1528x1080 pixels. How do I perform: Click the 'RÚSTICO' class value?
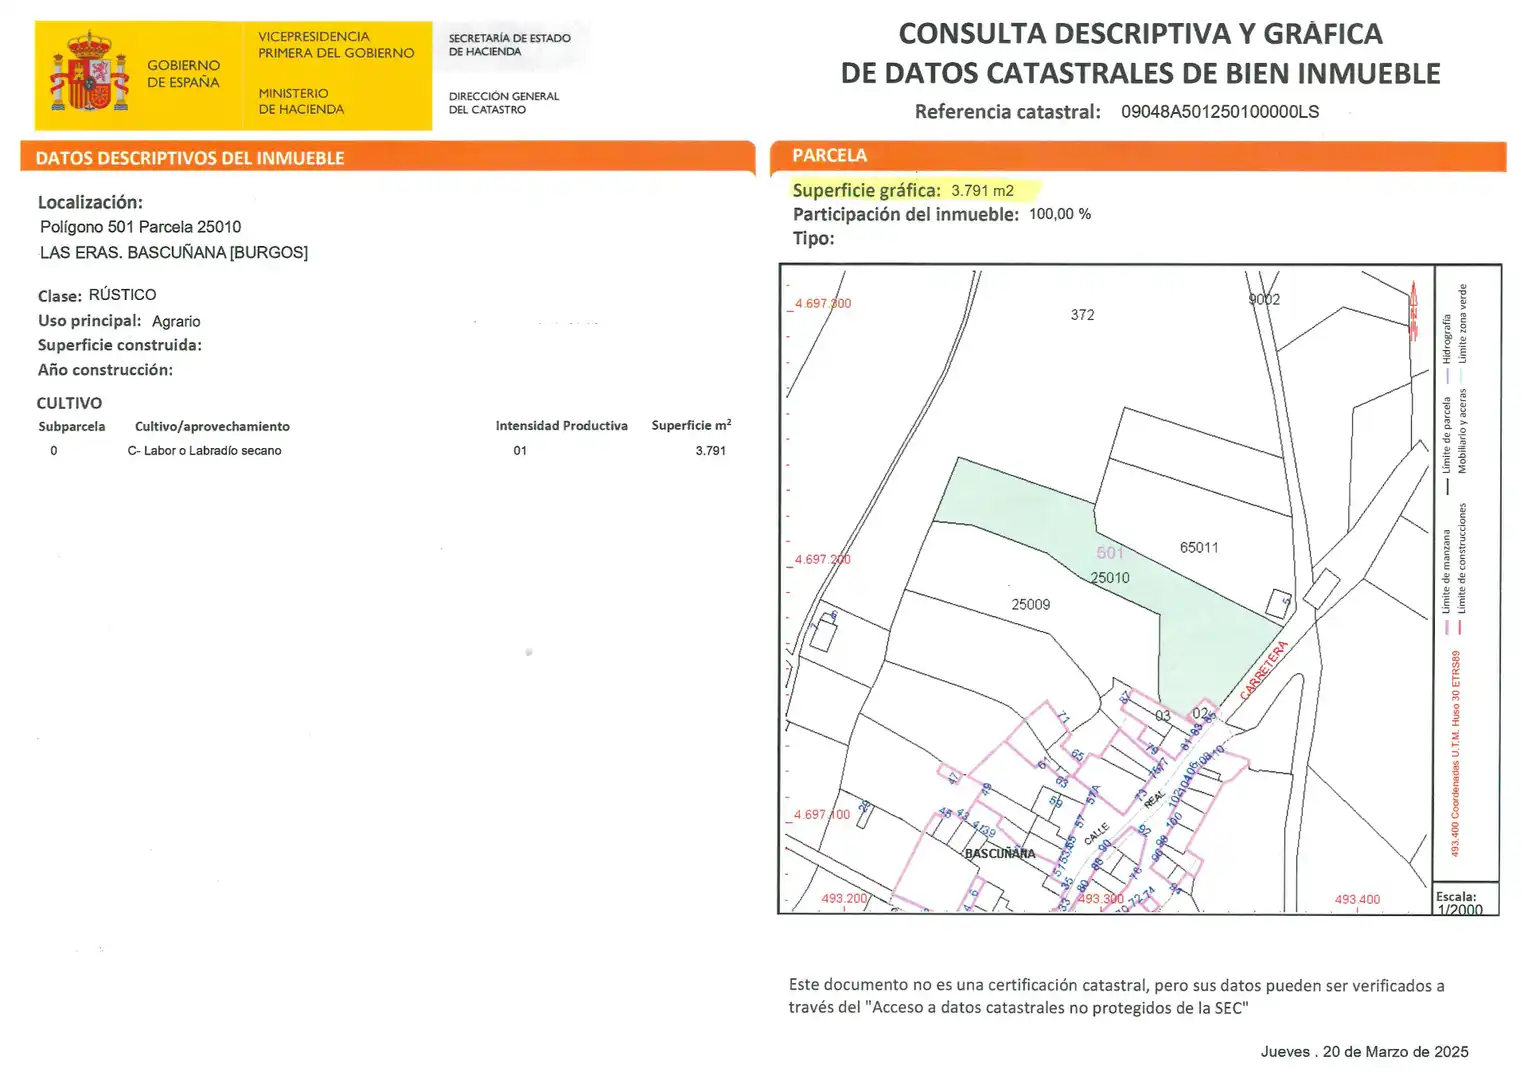tap(122, 295)
